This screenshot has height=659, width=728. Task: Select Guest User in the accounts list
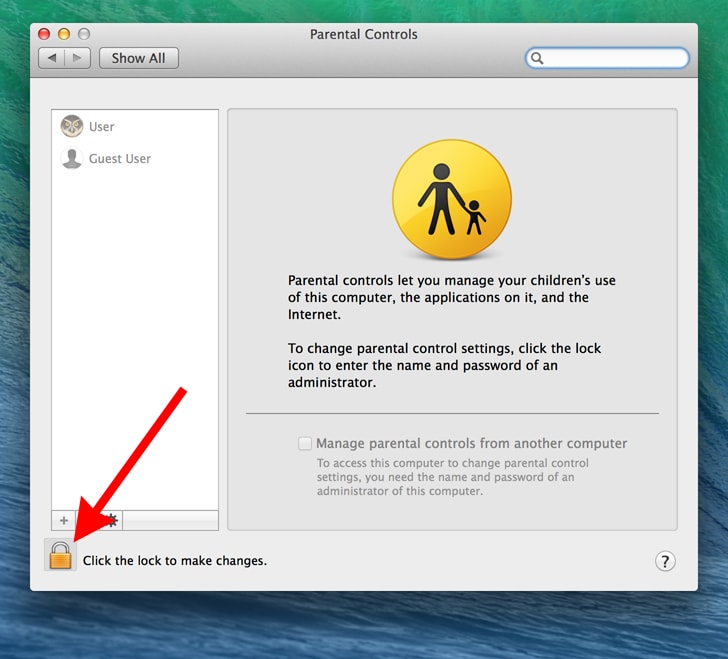[135, 158]
